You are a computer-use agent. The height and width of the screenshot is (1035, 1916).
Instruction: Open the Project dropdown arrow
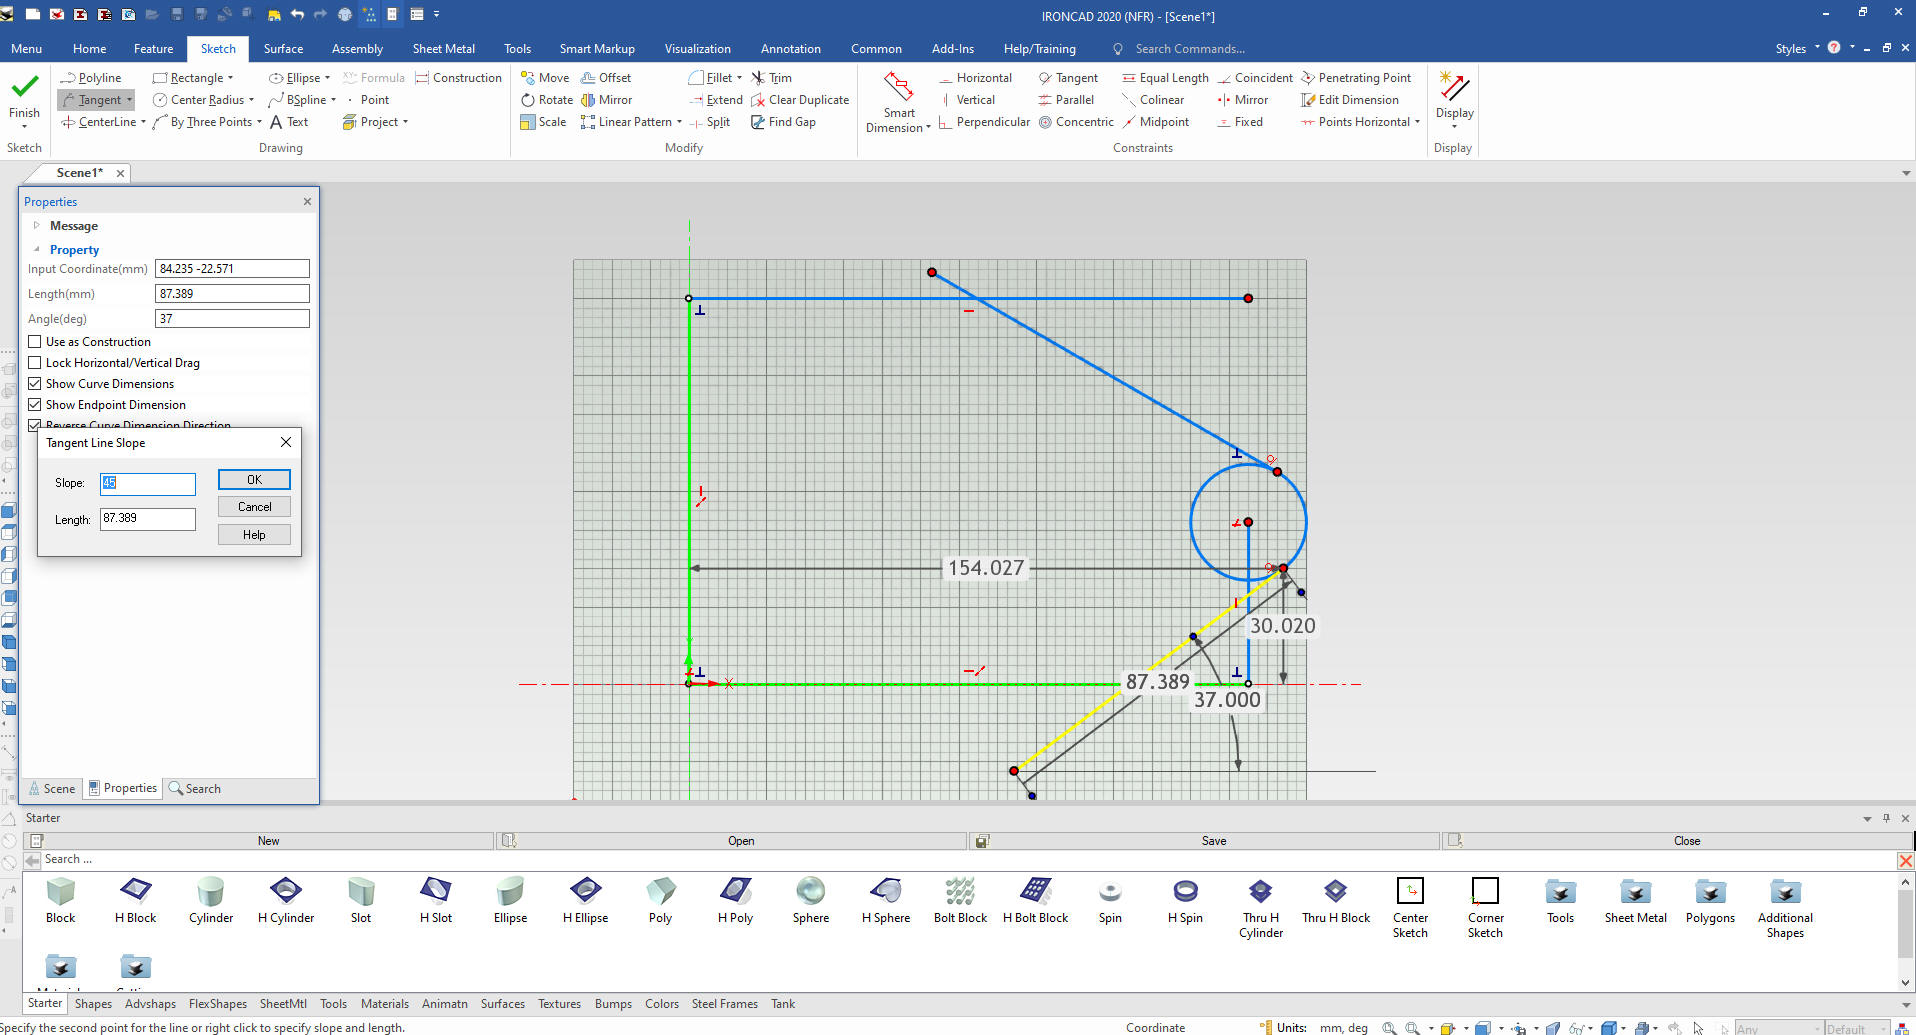pos(405,122)
